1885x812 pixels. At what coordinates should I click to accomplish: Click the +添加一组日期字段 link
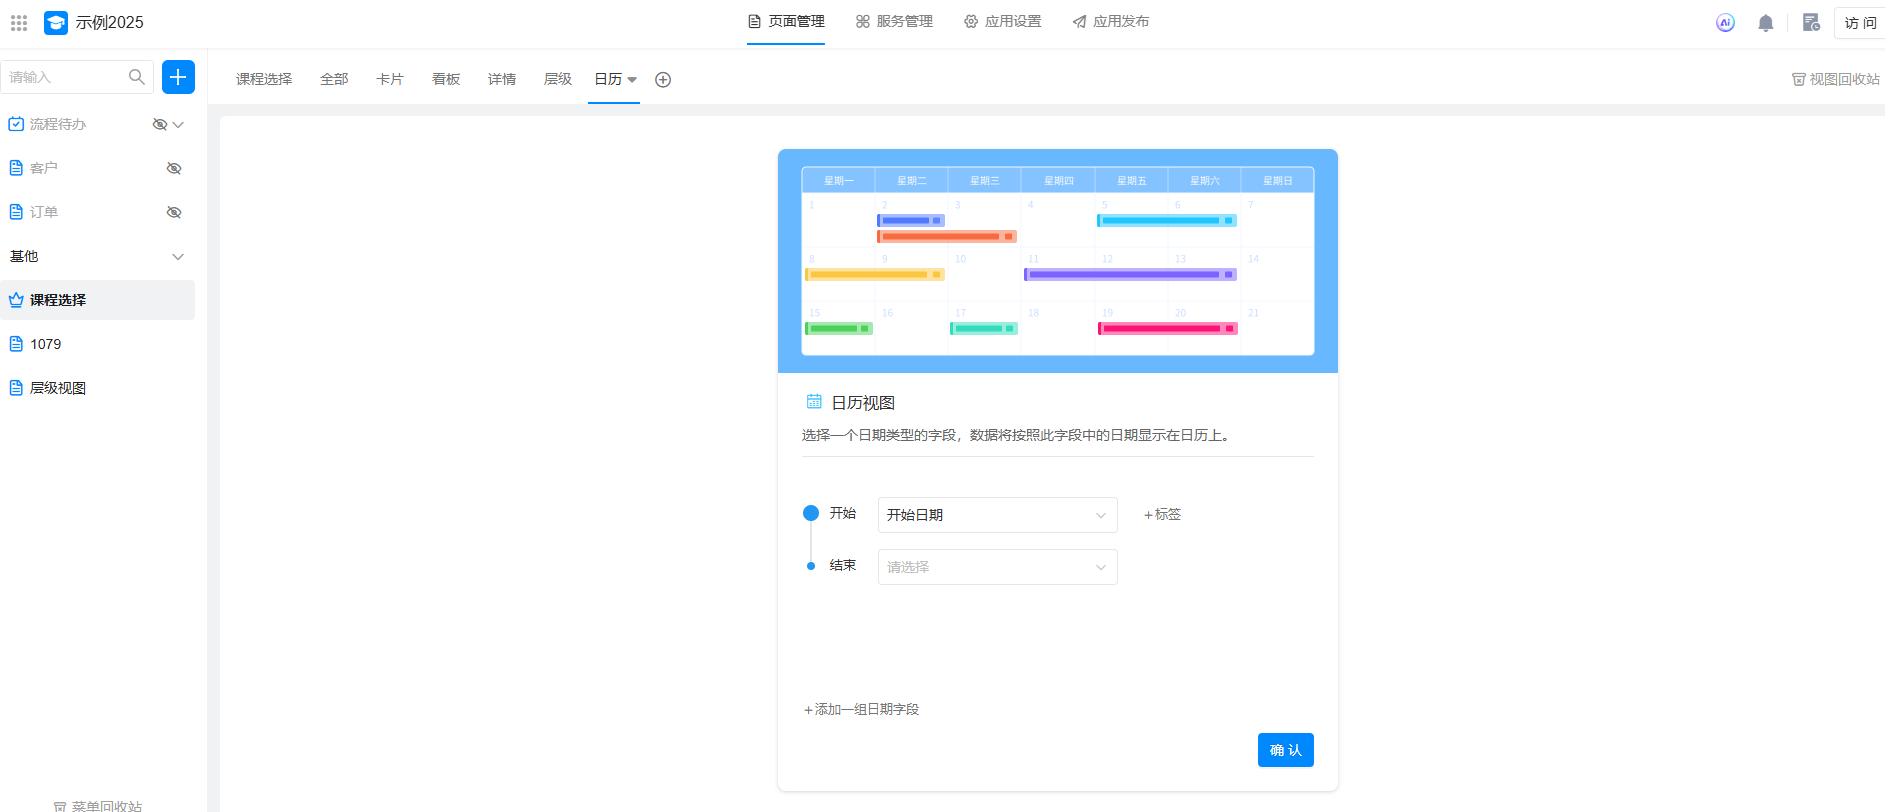[x=861, y=709]
